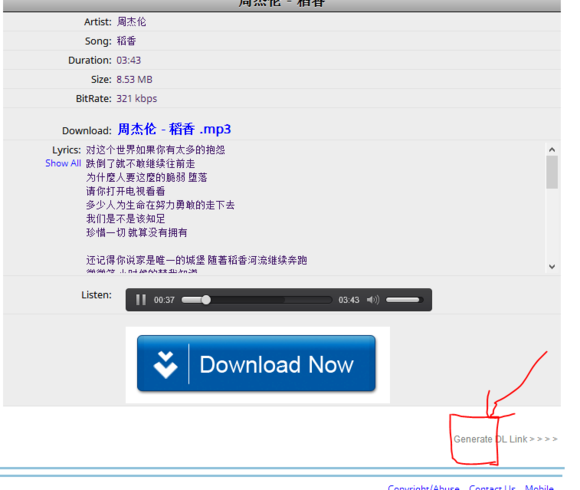Open the Copyright/Abuse footer link
This screenshot has width=580, height=490.
pyautogui.click(x=424, y=487)
